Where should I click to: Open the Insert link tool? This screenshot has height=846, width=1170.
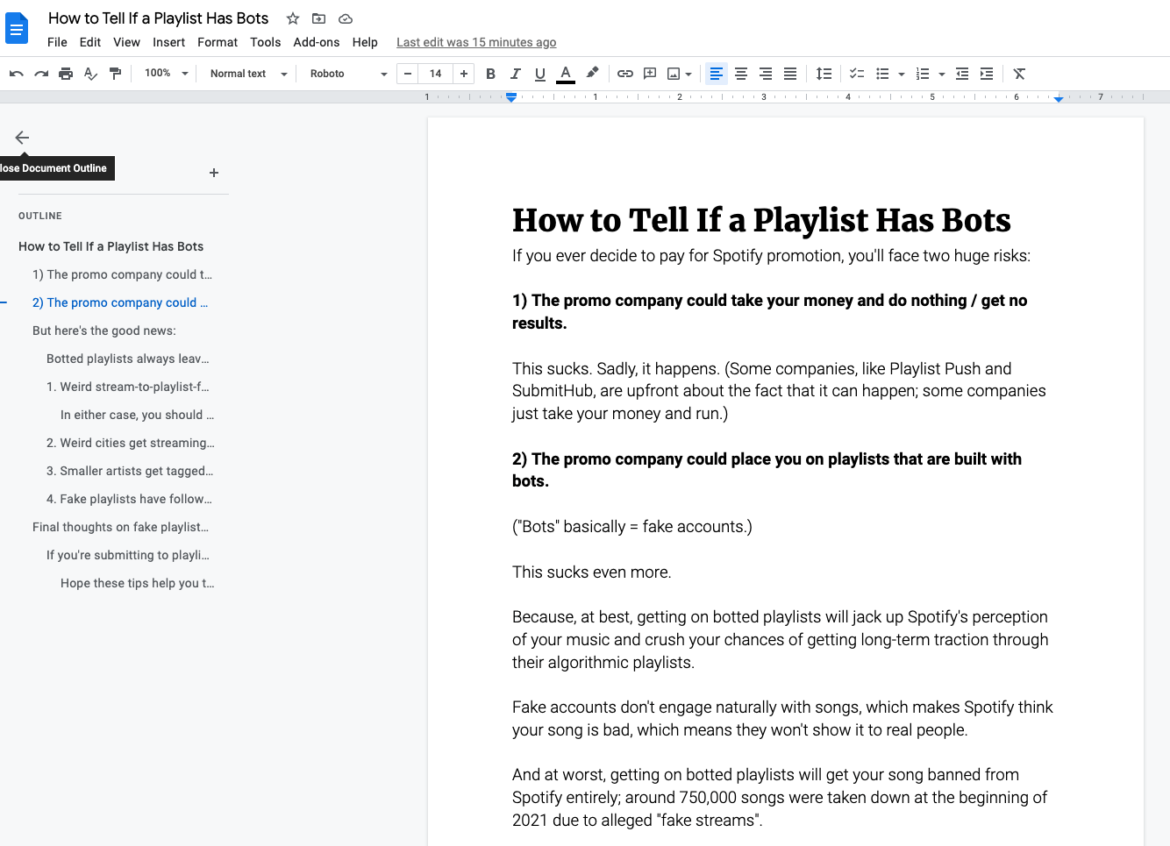pyautogui.click(x=625, y=73)
